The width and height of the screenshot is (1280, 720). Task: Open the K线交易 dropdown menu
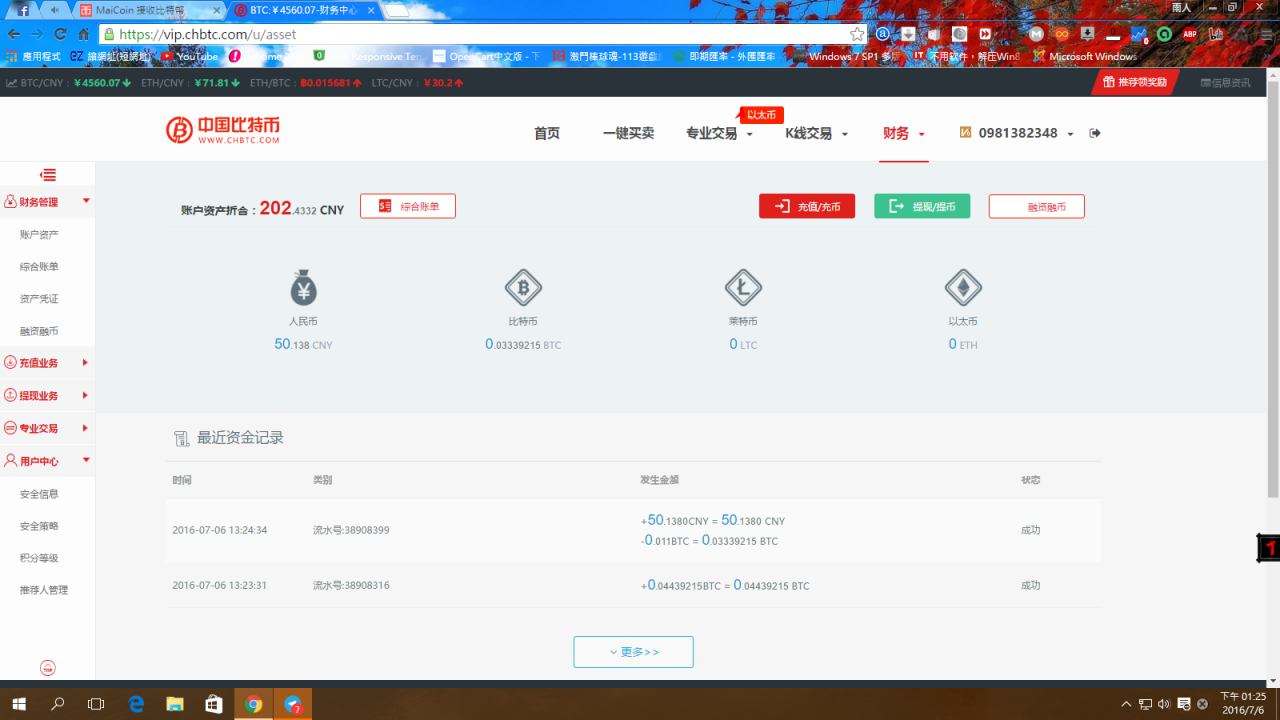point(816,134)
